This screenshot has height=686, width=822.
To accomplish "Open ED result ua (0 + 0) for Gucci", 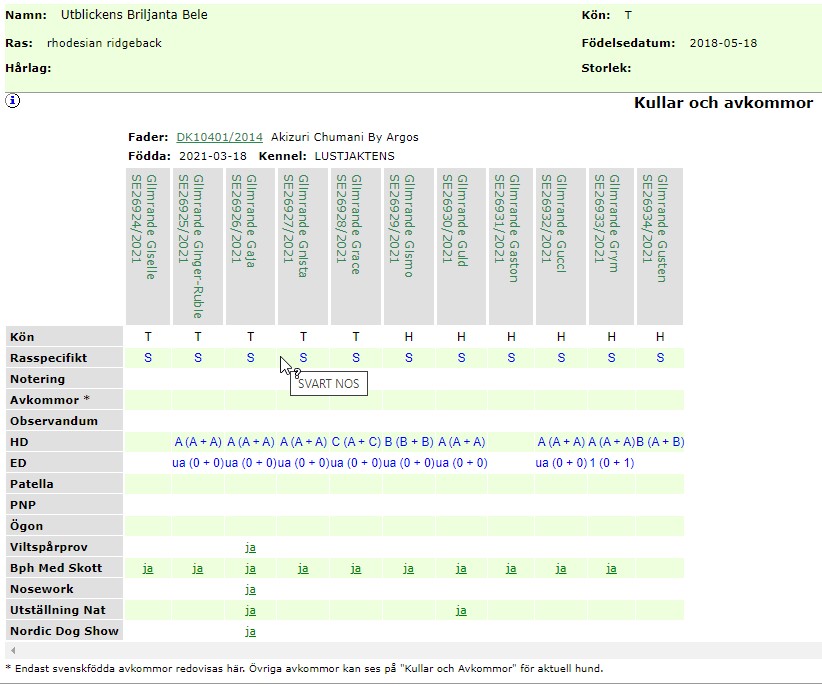I will (x=561, y=463).
